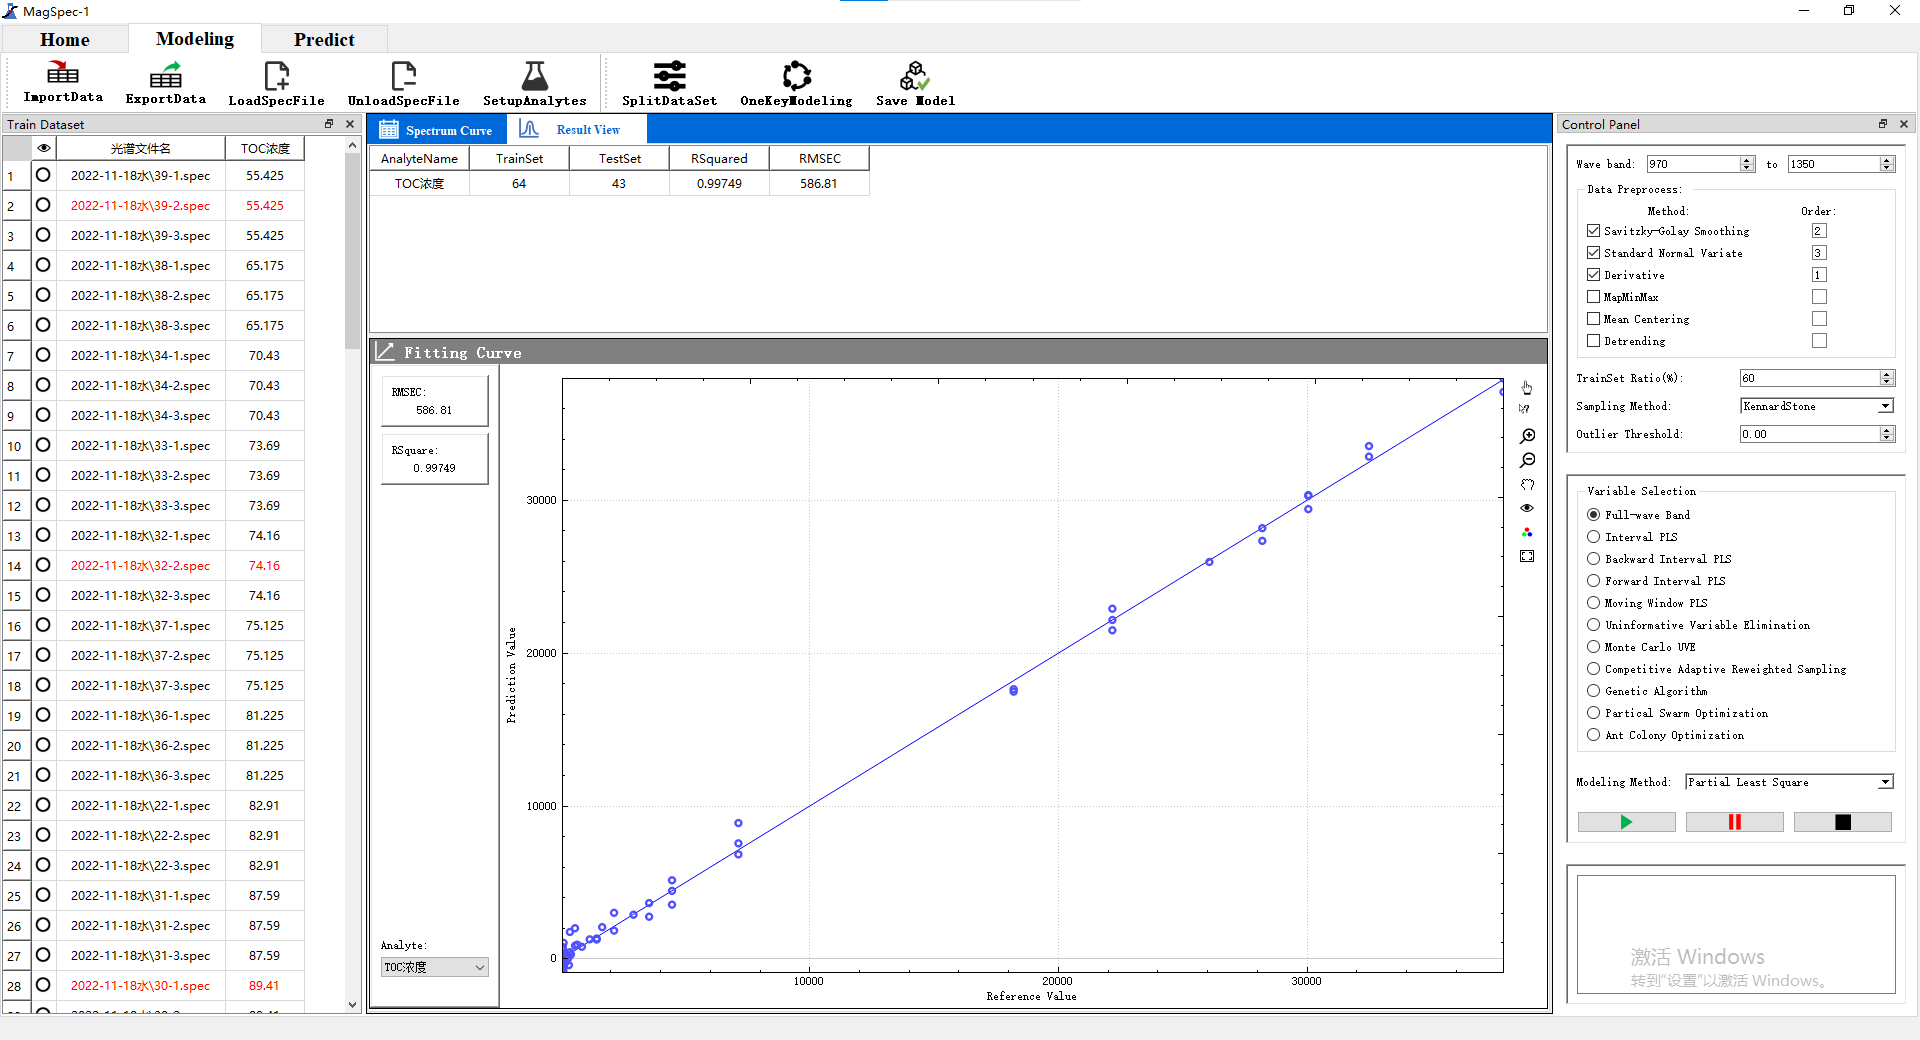Image resolution: width=1920 pixels, height=1040 pixels.
Task: Run OneKeyModeling tool
Action: point(796,82)
